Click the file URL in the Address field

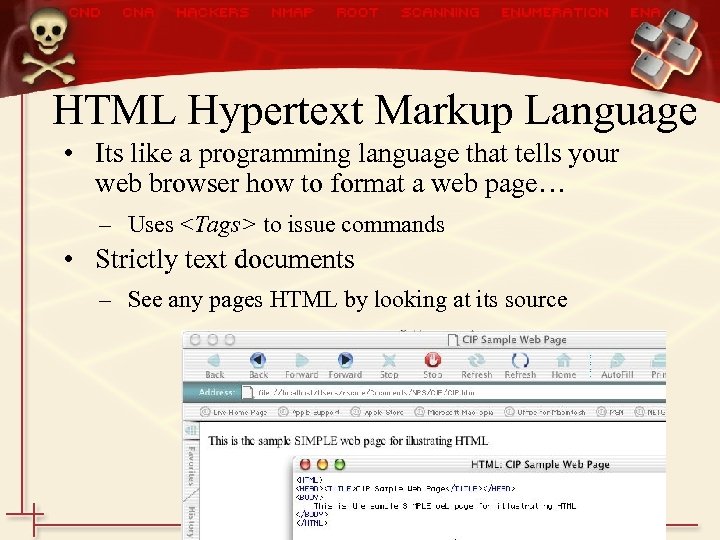(x=366, y=393)
